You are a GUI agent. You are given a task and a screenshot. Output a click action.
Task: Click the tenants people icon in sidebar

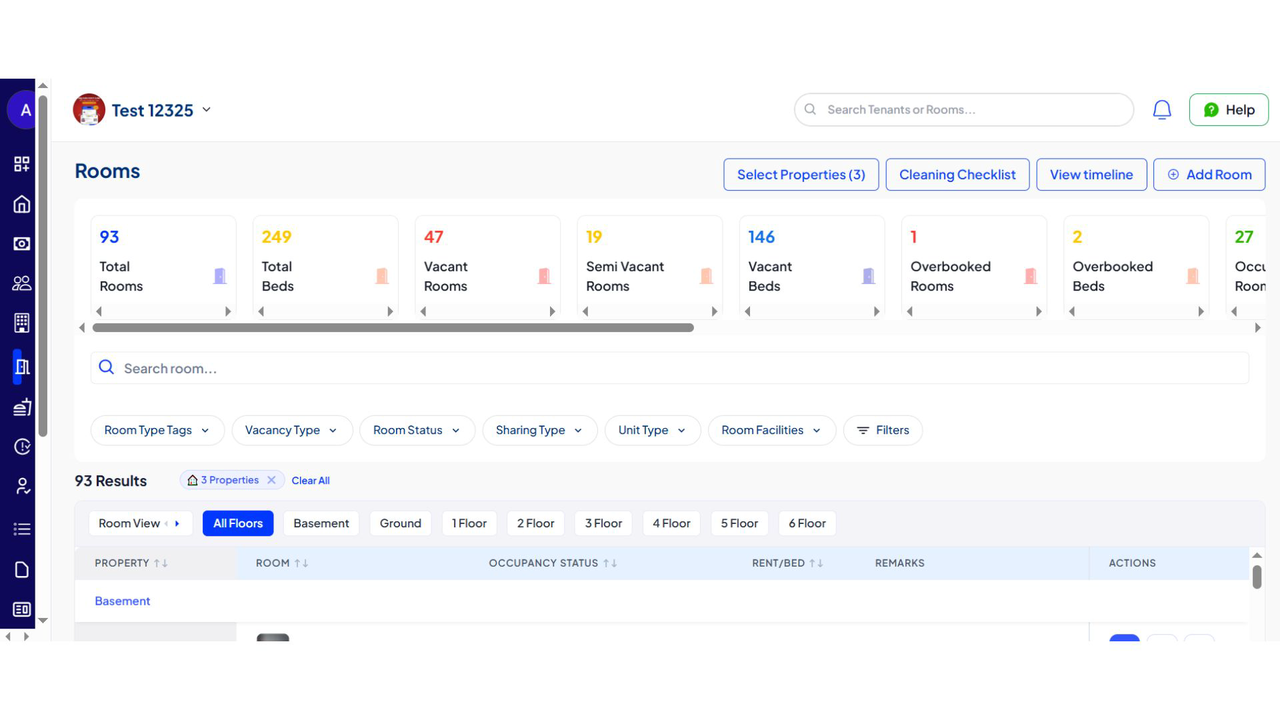coord(21,283)
